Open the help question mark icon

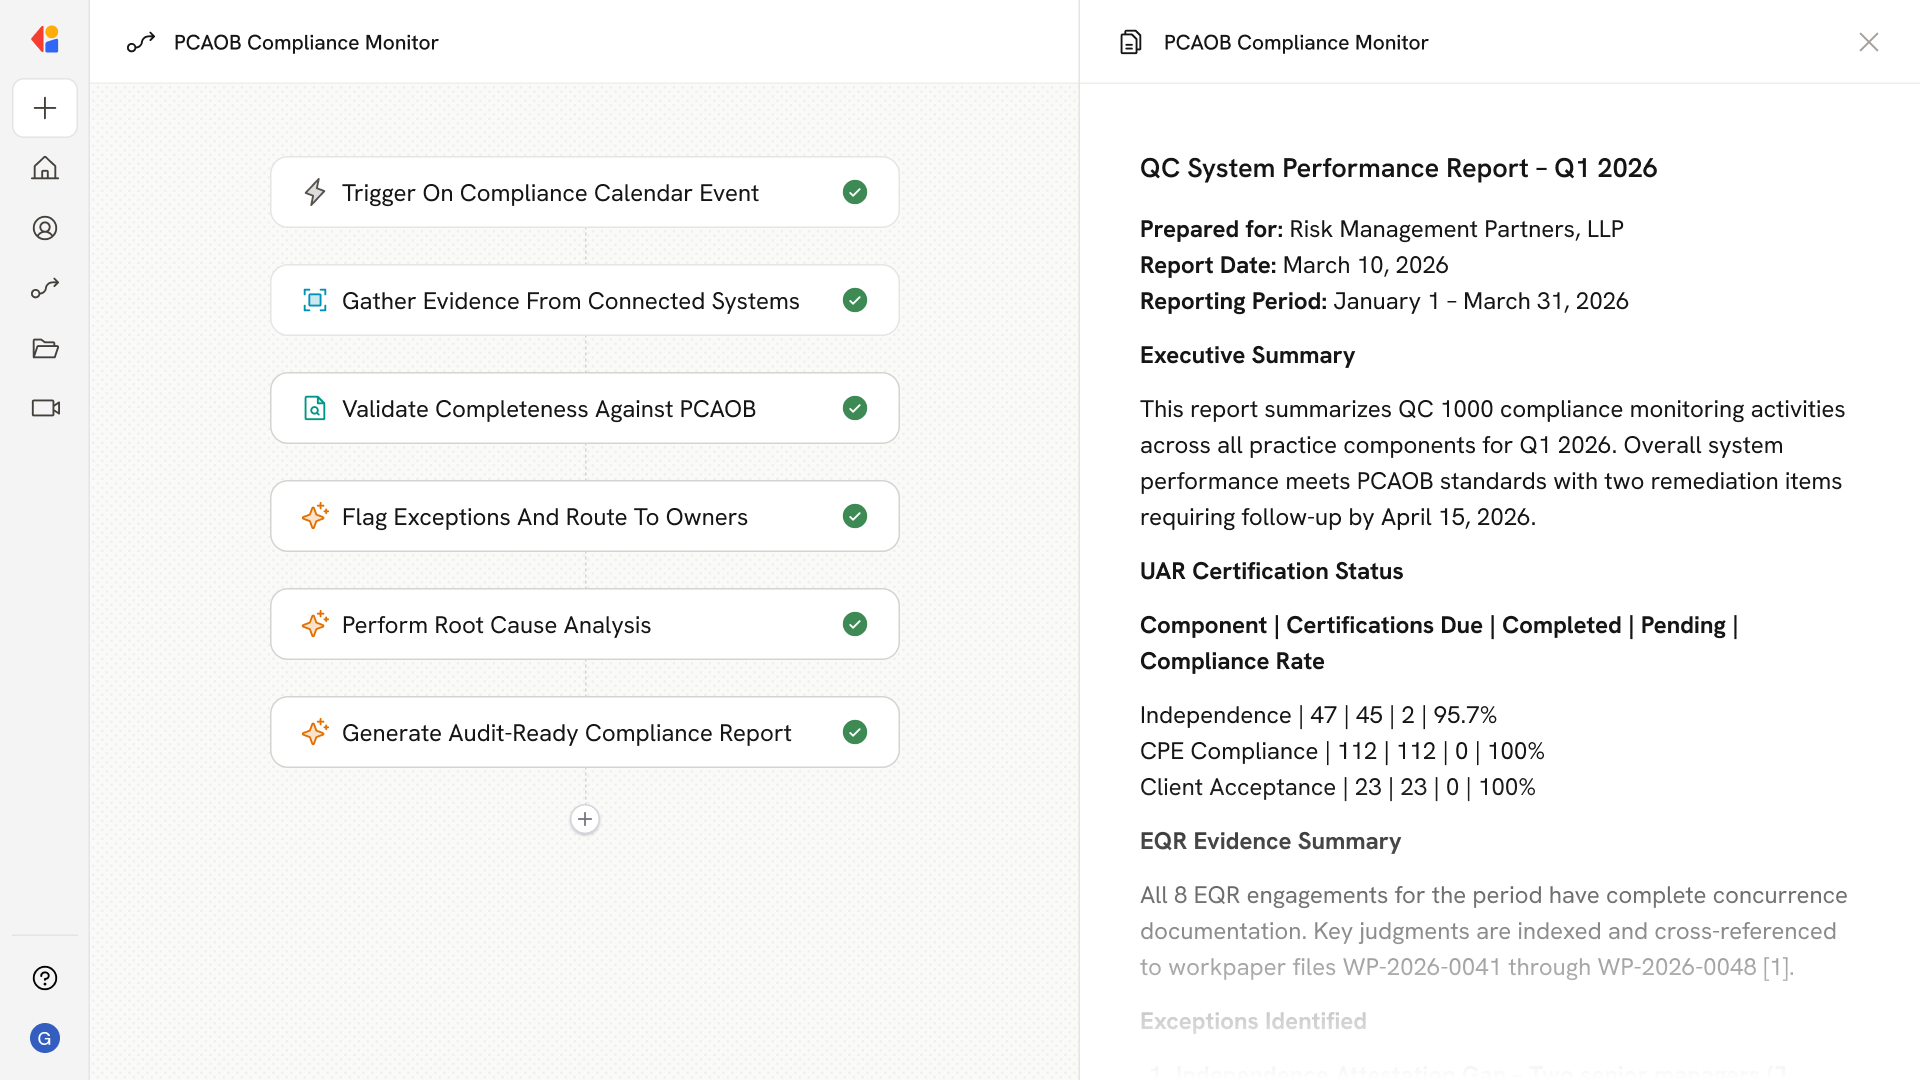click(x=45, y=978)
